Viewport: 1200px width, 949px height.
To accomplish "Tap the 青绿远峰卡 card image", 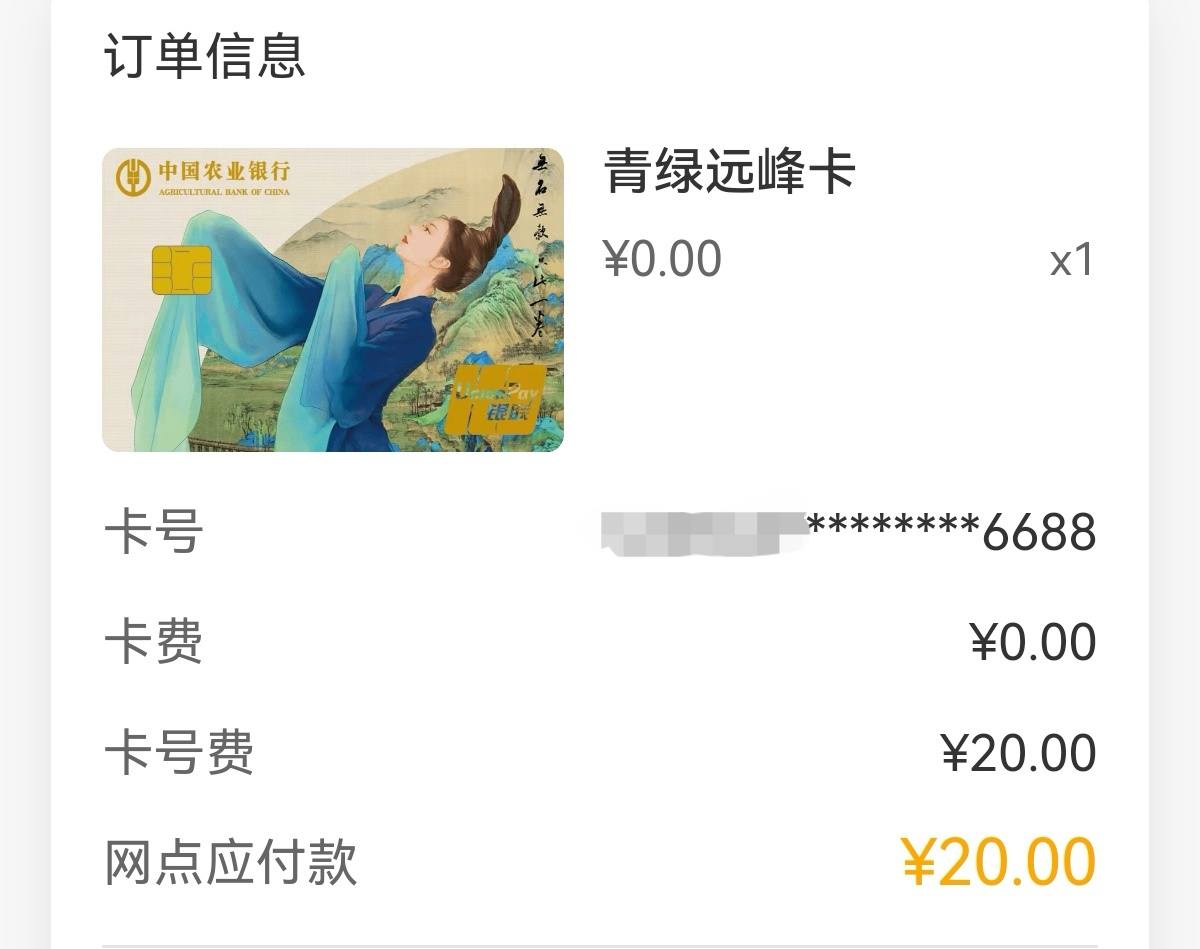I will [x=333, y=300].
